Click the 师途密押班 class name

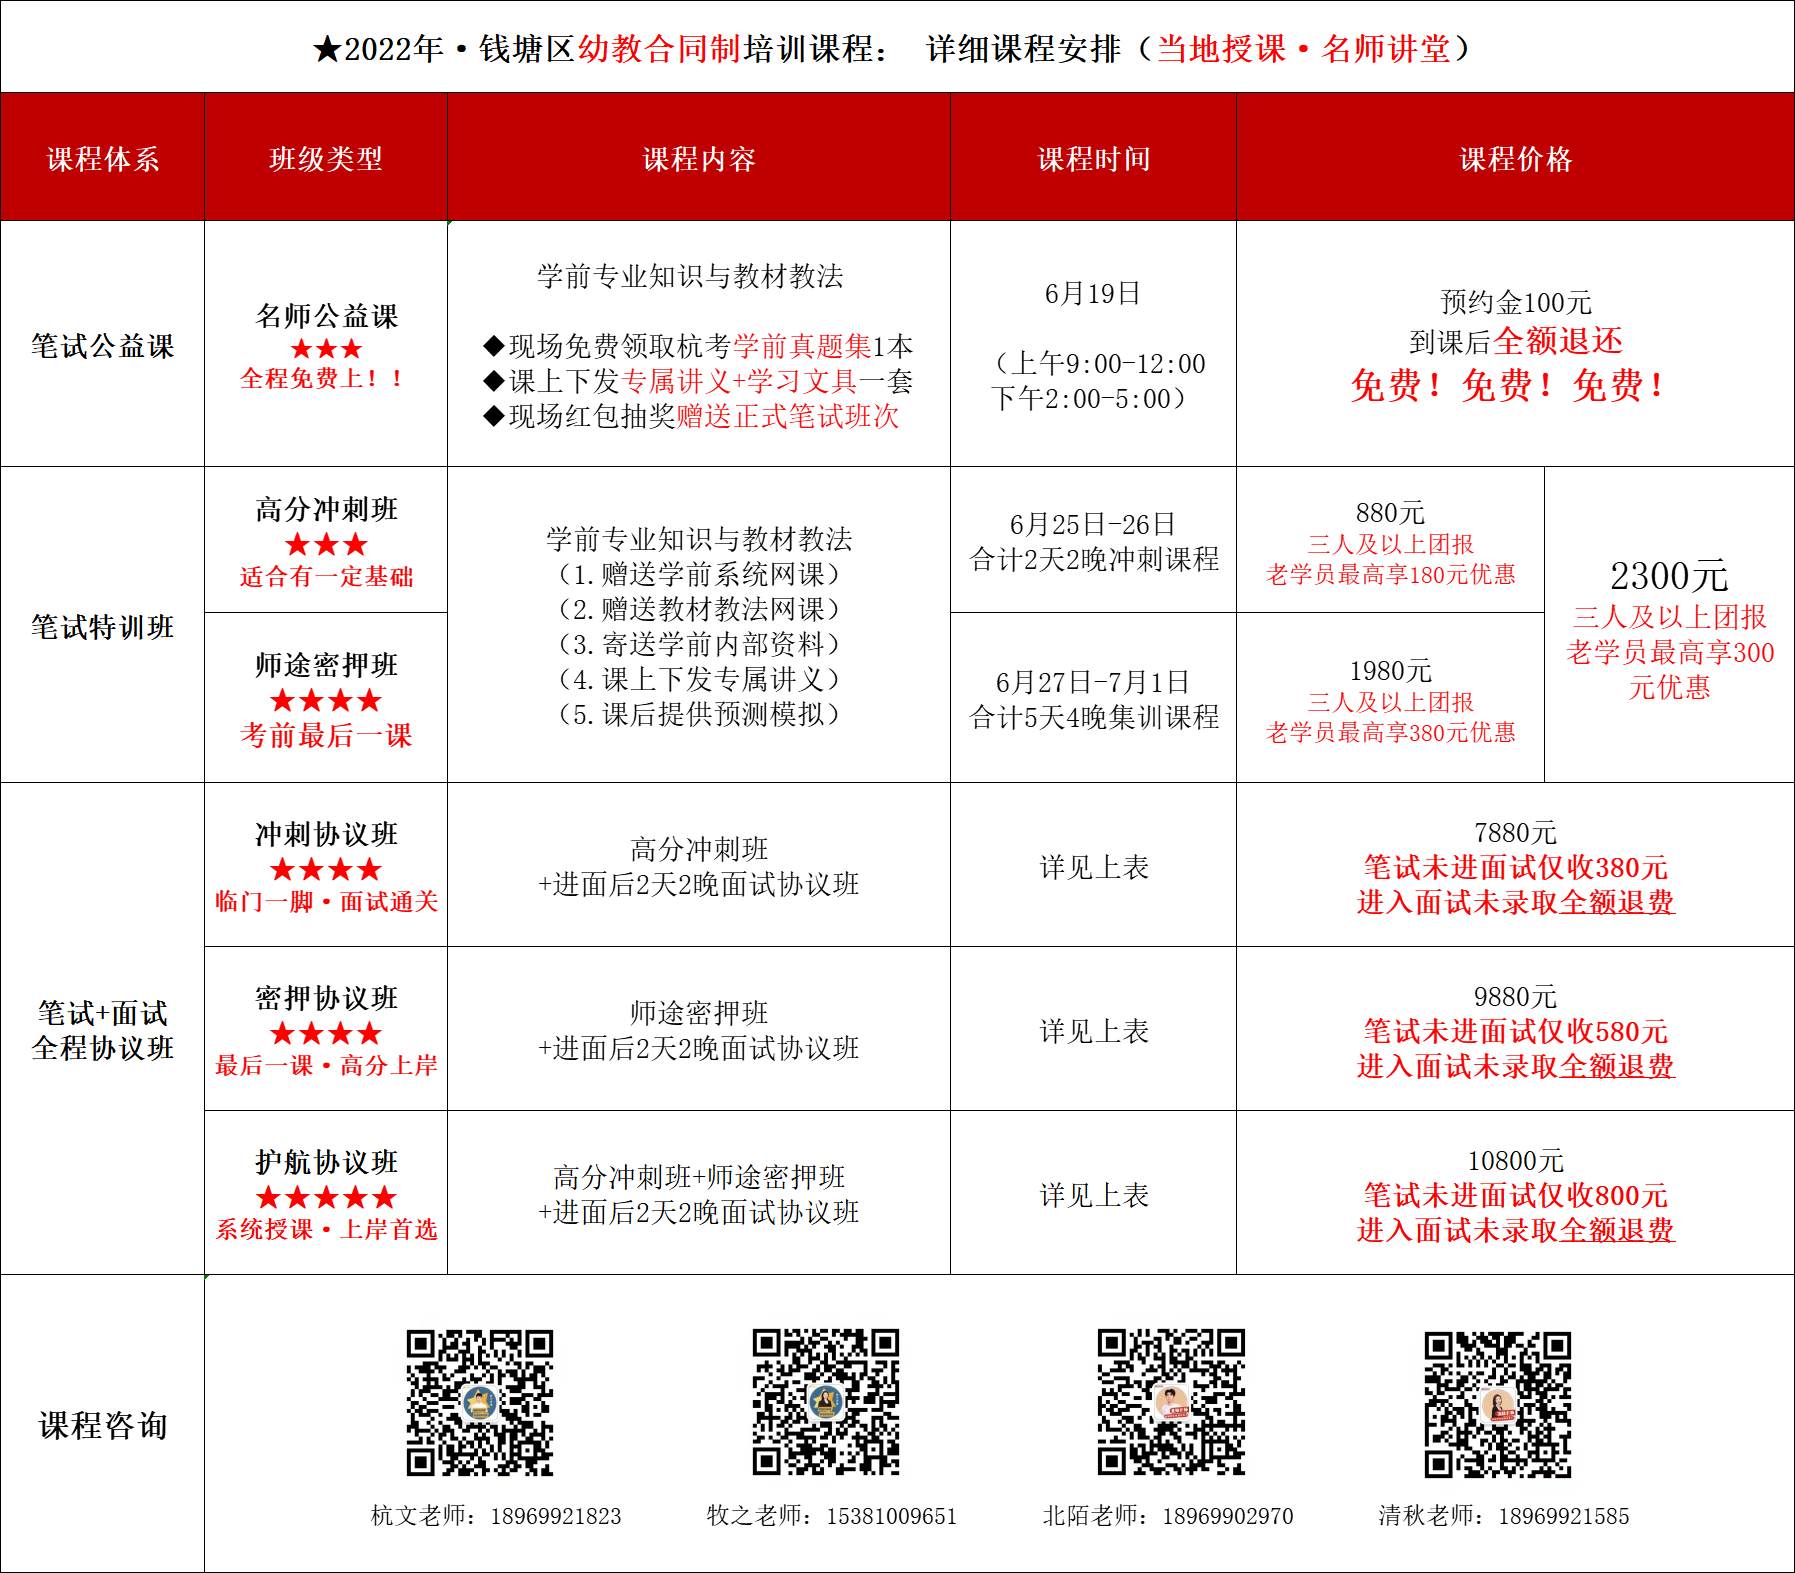(x=326, y=665)
